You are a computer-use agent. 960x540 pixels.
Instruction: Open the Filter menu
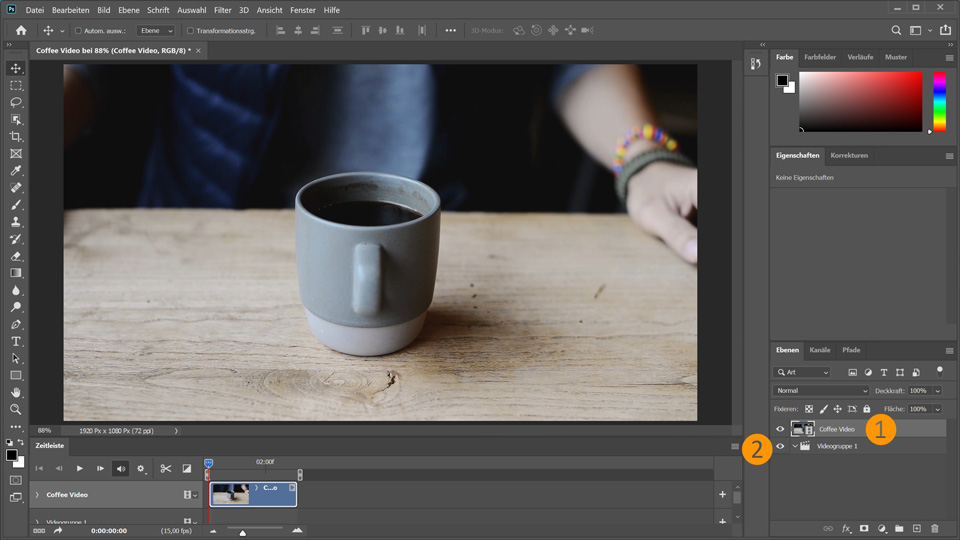pyautogui.click(x=222, y=10)
